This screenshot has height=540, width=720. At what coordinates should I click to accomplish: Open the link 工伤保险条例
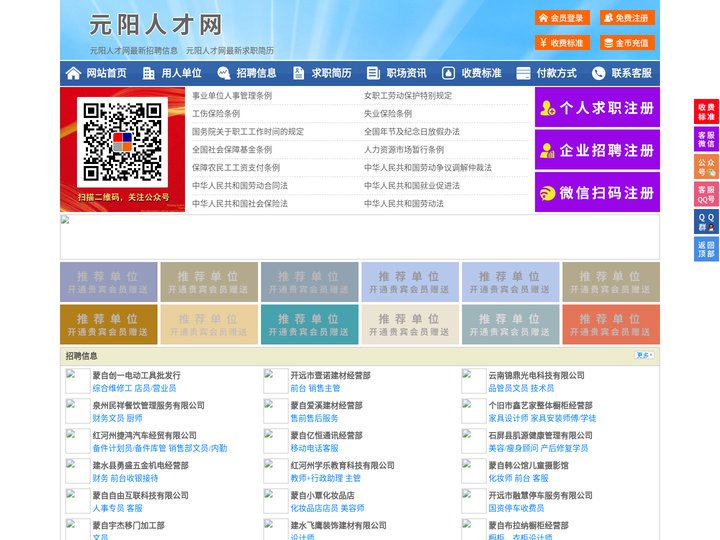coord(216,113)
